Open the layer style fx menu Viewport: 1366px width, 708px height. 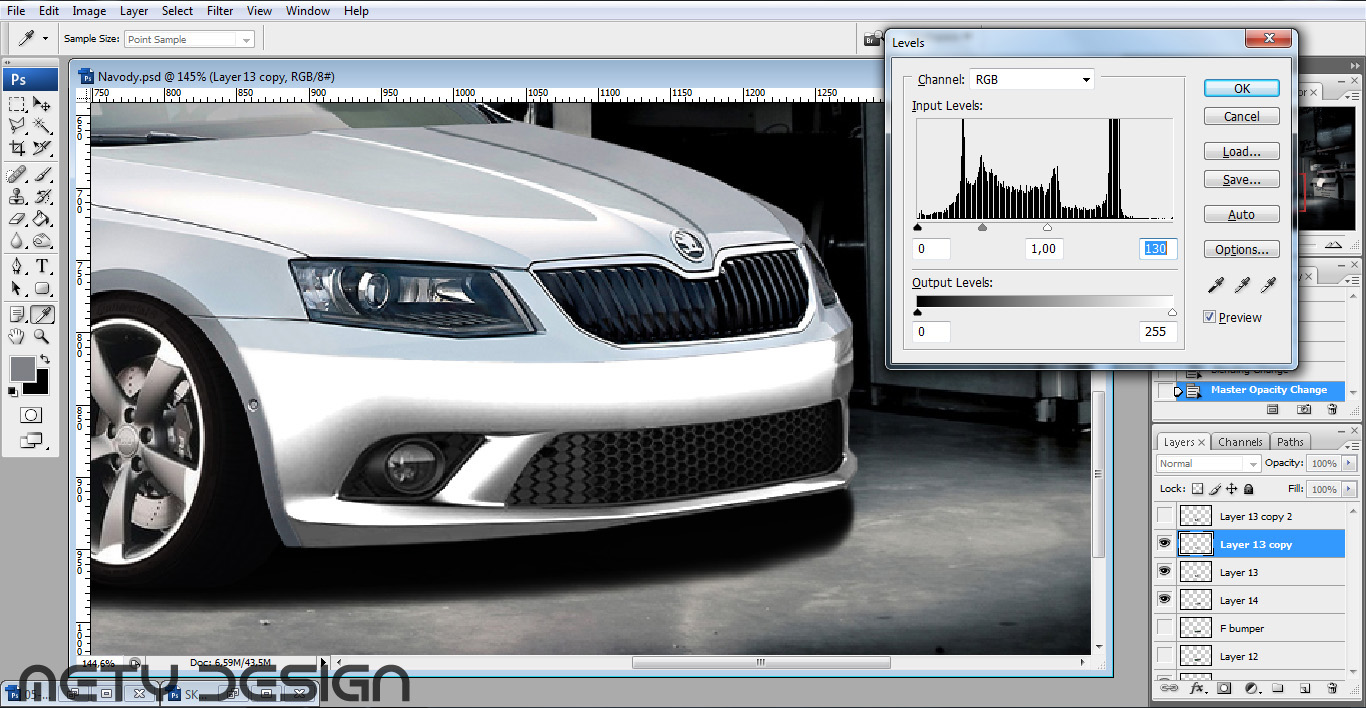click(x=1196, y=688)
